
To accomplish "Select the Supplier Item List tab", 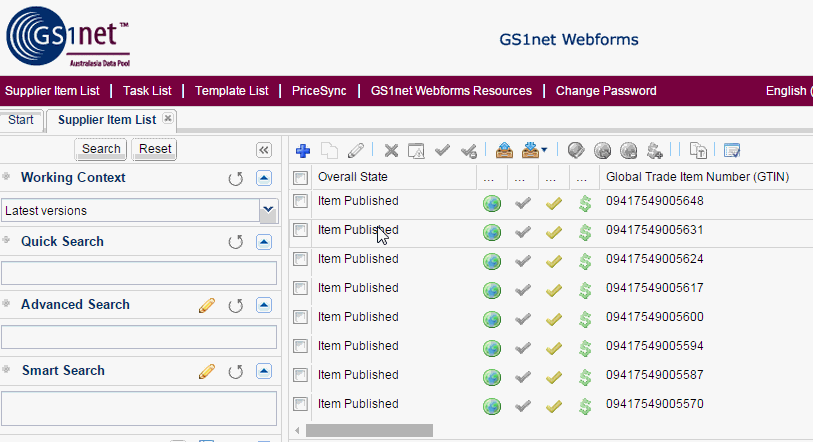I will coord(107,120).
